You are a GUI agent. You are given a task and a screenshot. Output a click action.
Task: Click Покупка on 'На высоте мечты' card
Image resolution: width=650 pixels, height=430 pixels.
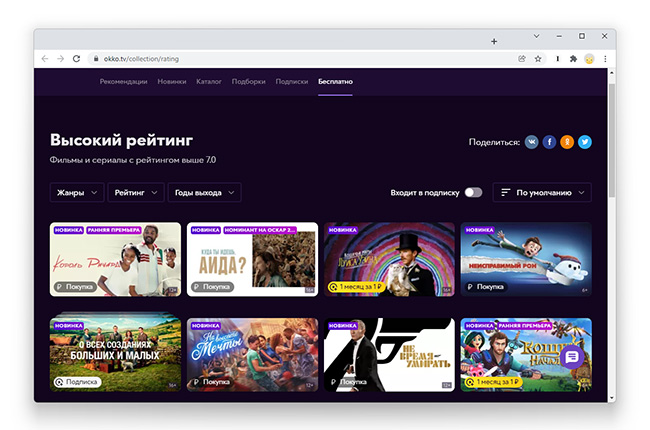coord(212,382)
